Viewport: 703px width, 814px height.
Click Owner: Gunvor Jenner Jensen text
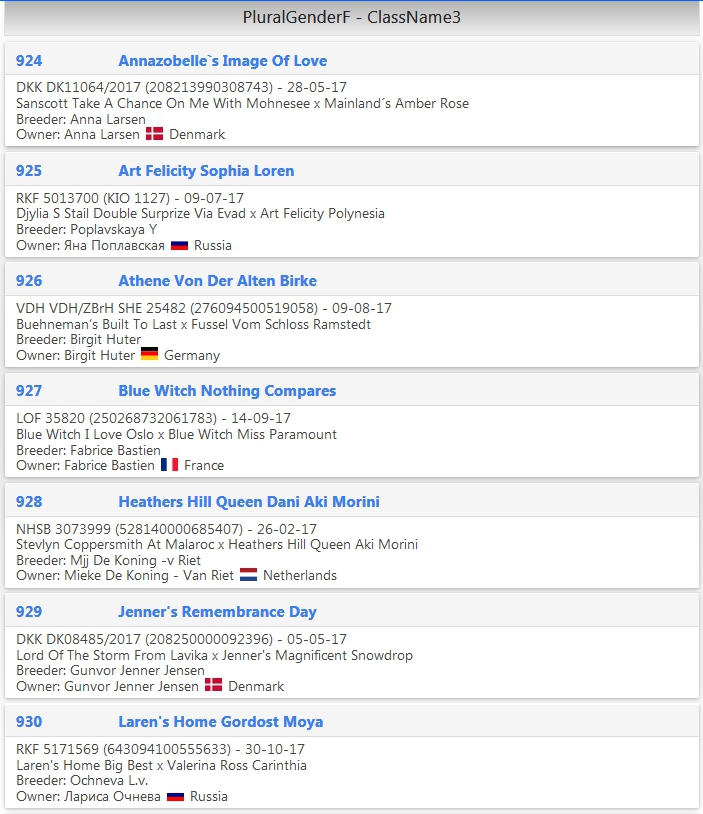[107, 686]
